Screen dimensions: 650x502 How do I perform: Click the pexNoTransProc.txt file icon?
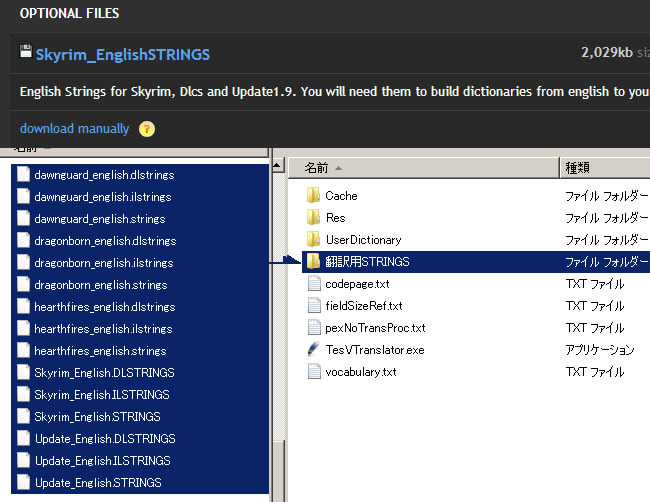tap(314, 327)
